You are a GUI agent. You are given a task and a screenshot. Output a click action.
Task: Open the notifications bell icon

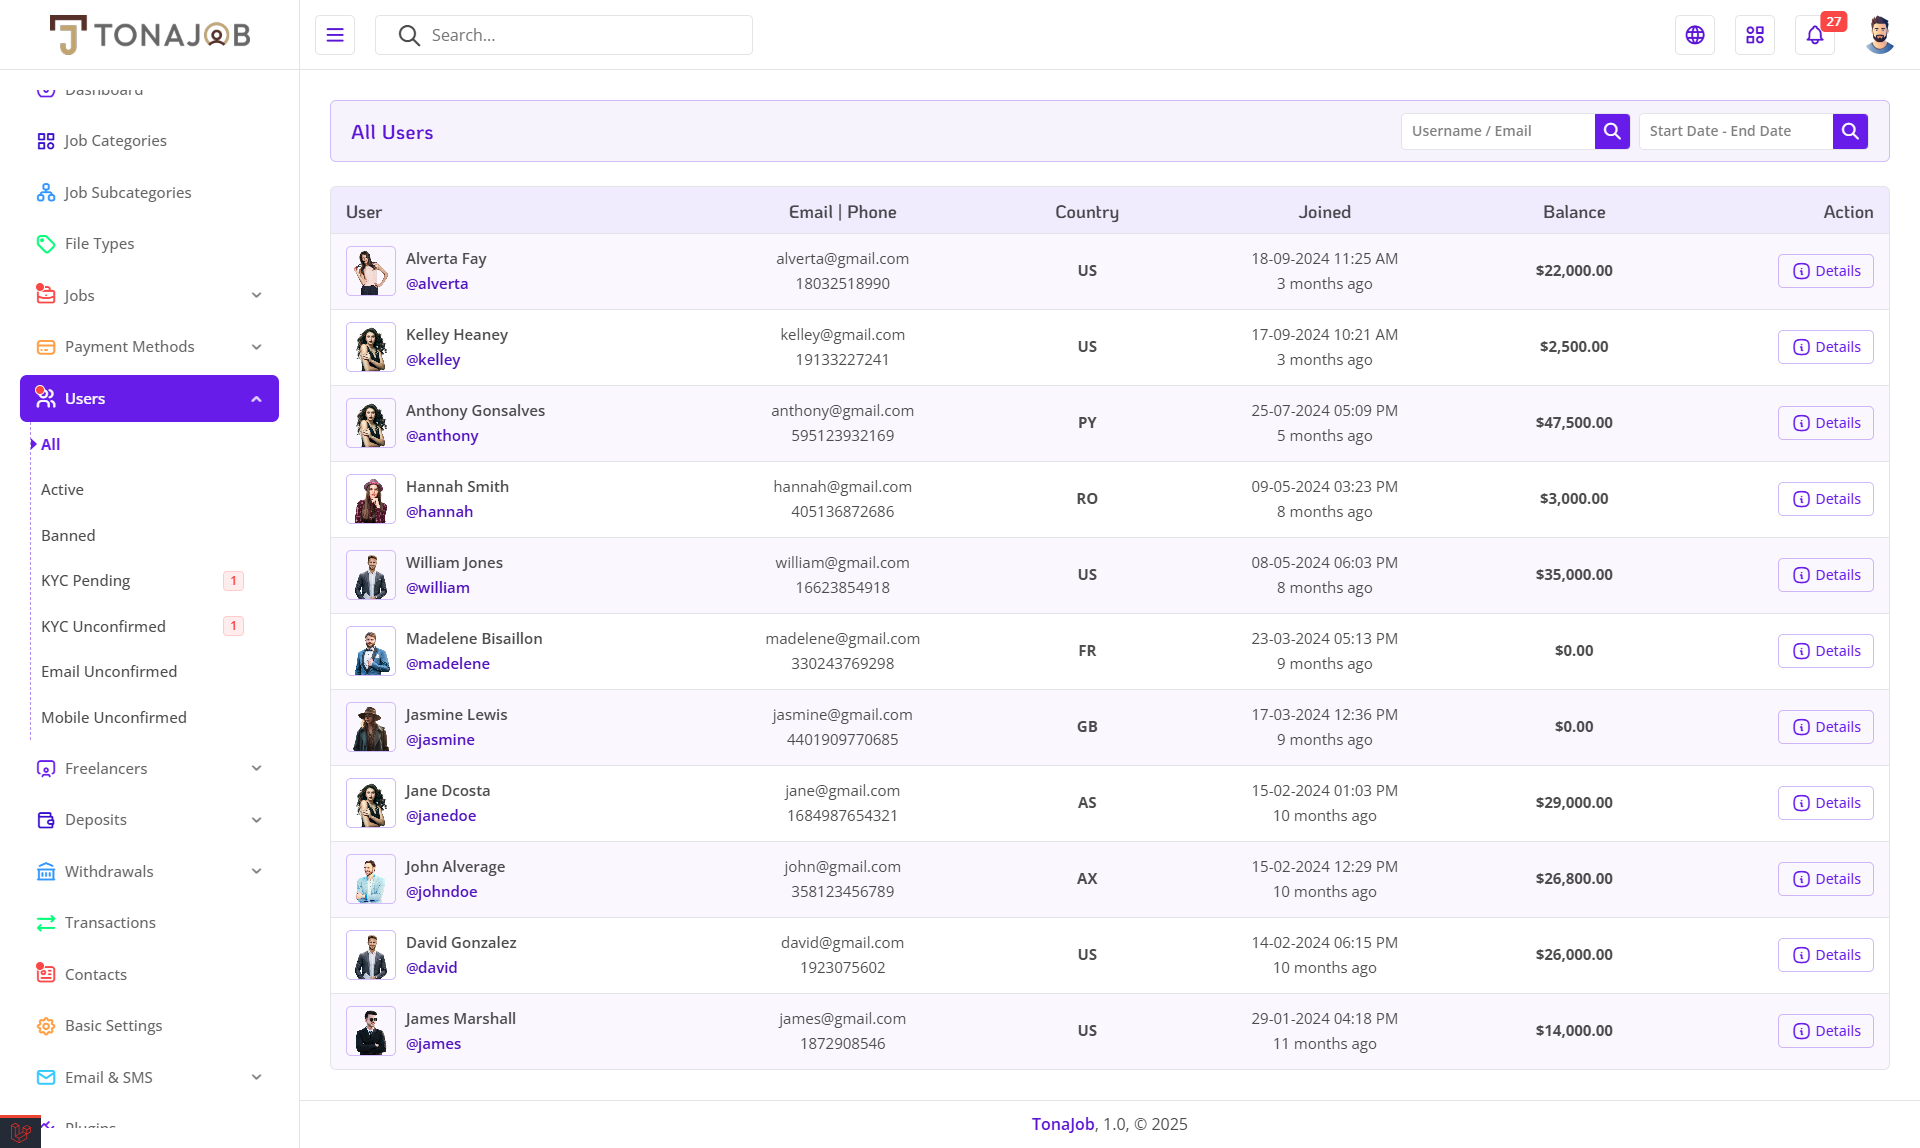[1815, 35]
